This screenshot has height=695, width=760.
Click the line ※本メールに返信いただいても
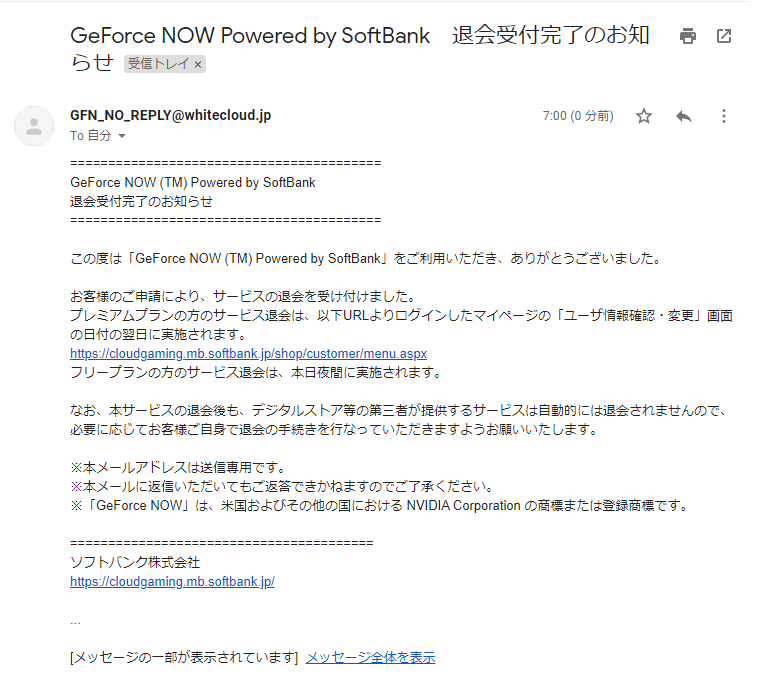coord(283,487)
